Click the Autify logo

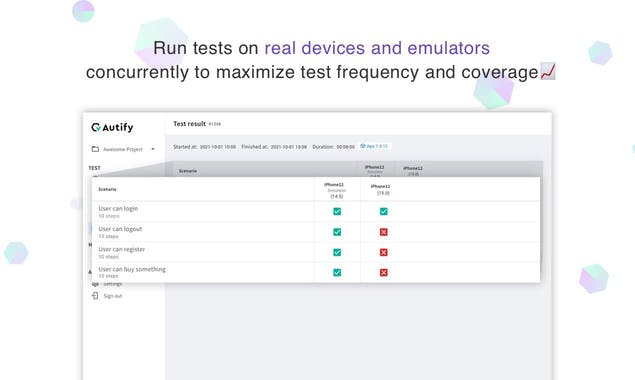(112, 127)
